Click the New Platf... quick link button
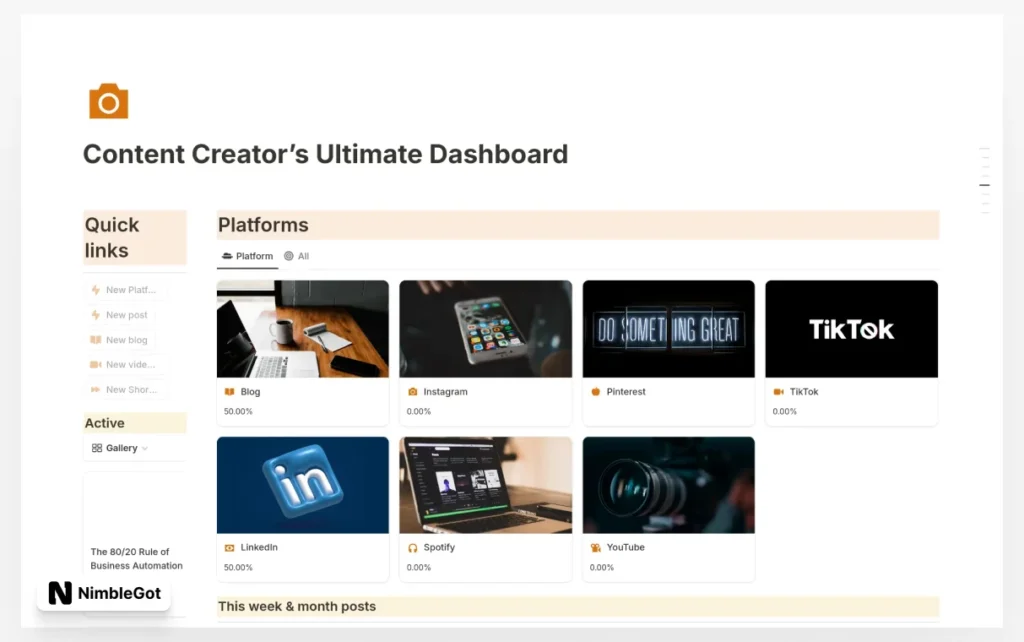The width and height of the screenshot is (1024, 642). pos(124,290)
